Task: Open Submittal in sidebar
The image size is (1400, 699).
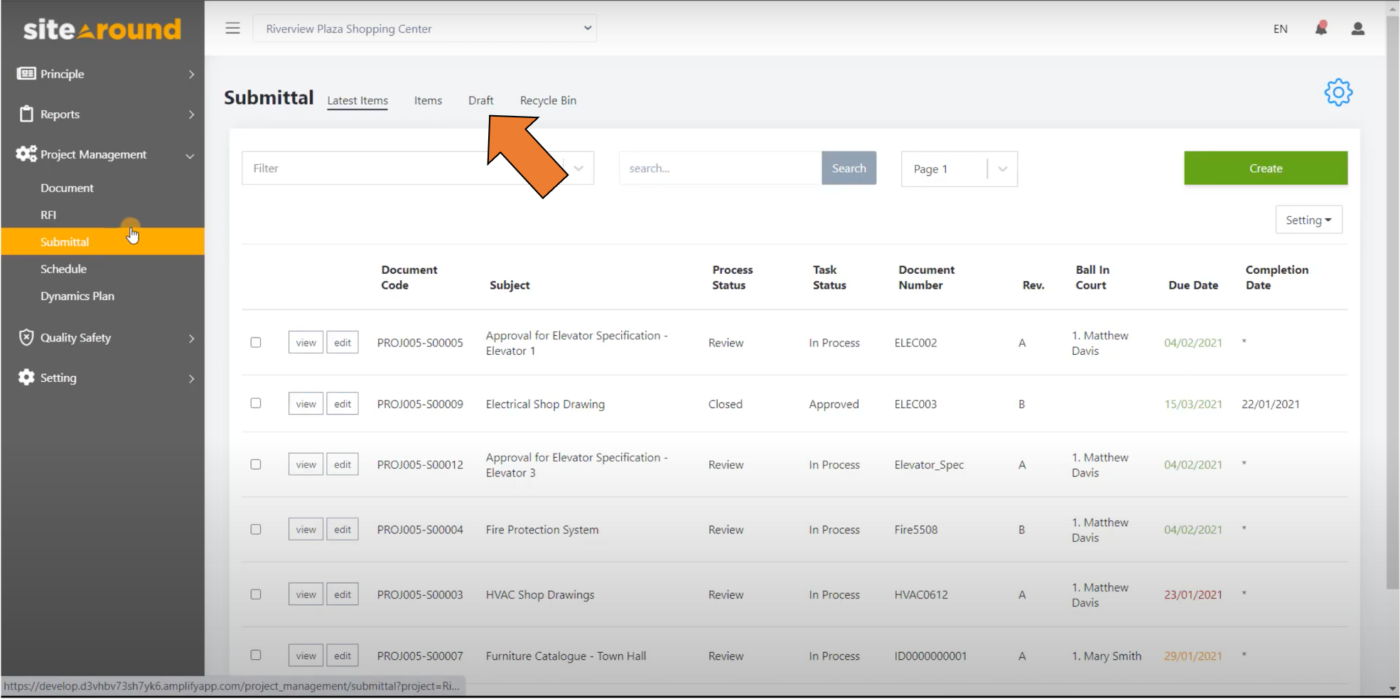Action: click(102, 242)
